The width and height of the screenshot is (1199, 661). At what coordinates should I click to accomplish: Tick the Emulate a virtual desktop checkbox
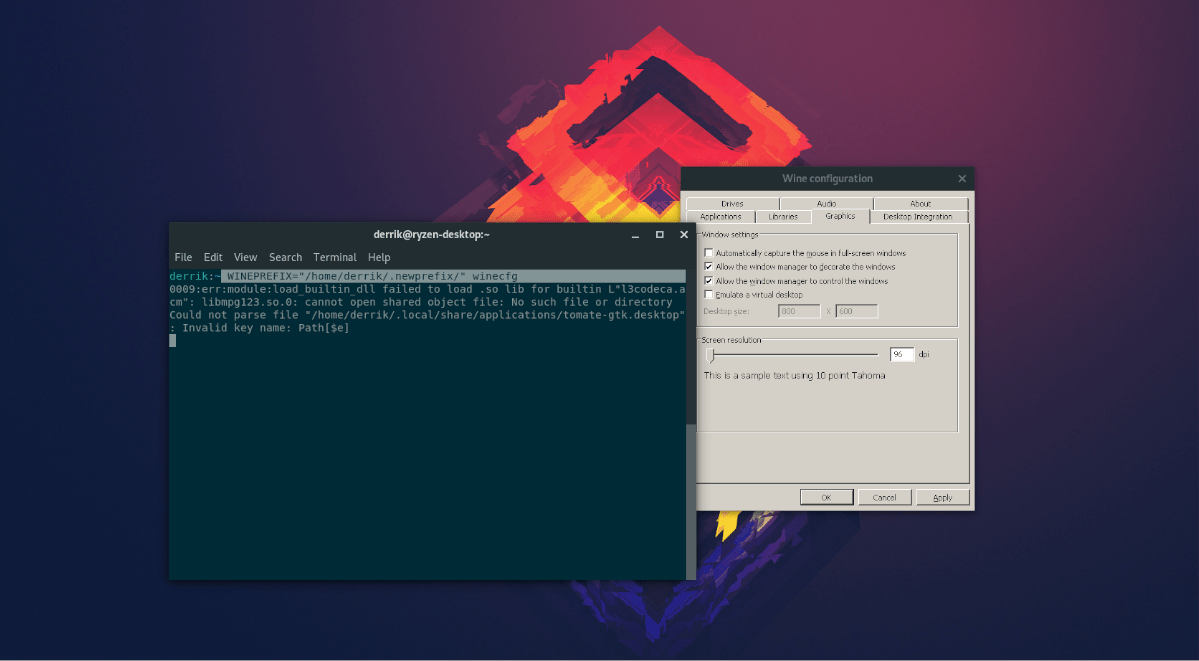pyautogui.click(x=709, y=295)
